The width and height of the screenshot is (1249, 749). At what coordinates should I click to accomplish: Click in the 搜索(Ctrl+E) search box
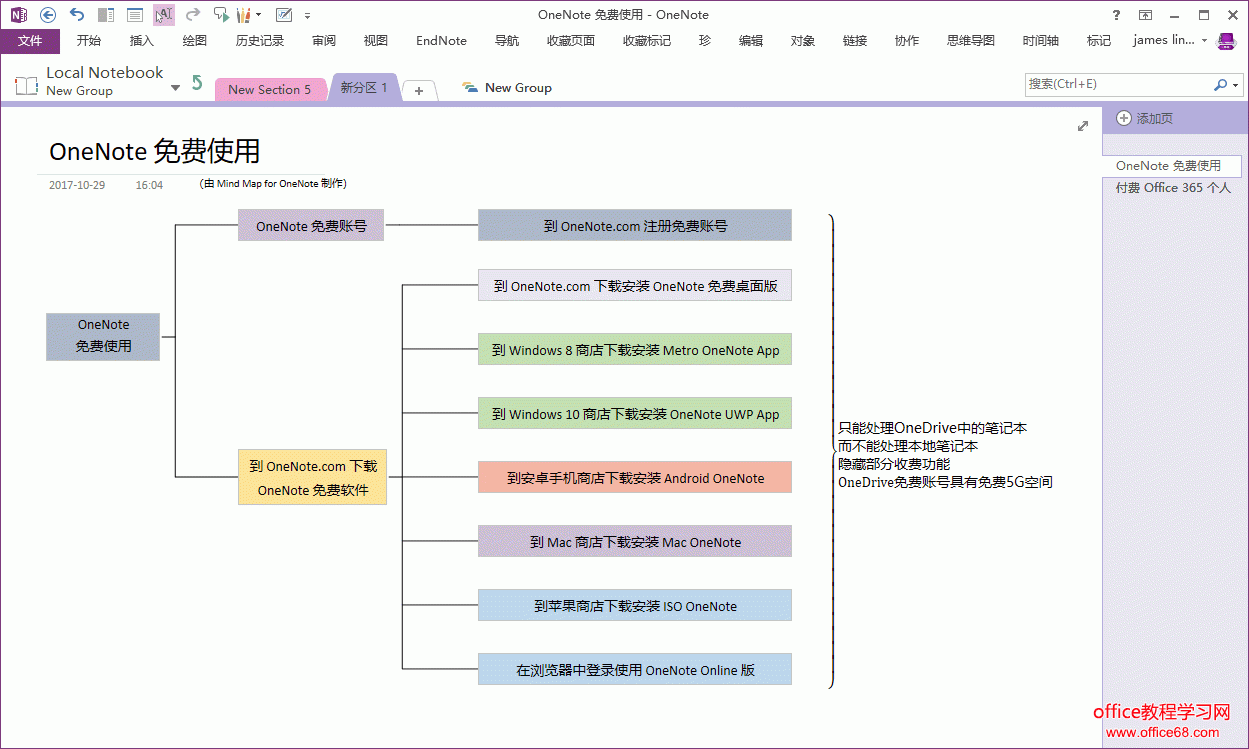(x=1119, y=85)
